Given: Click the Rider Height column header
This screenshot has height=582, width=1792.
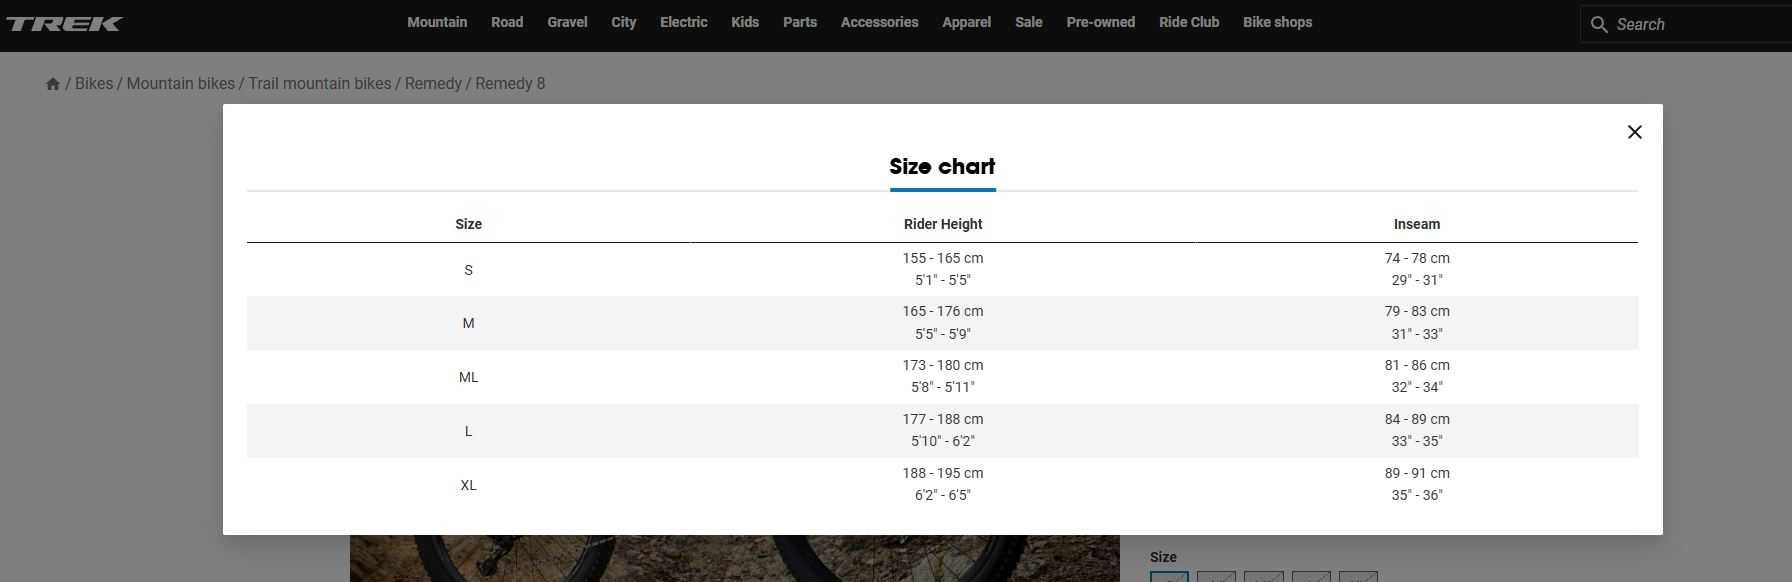Looking at the screenshot, I should [943, 224].
